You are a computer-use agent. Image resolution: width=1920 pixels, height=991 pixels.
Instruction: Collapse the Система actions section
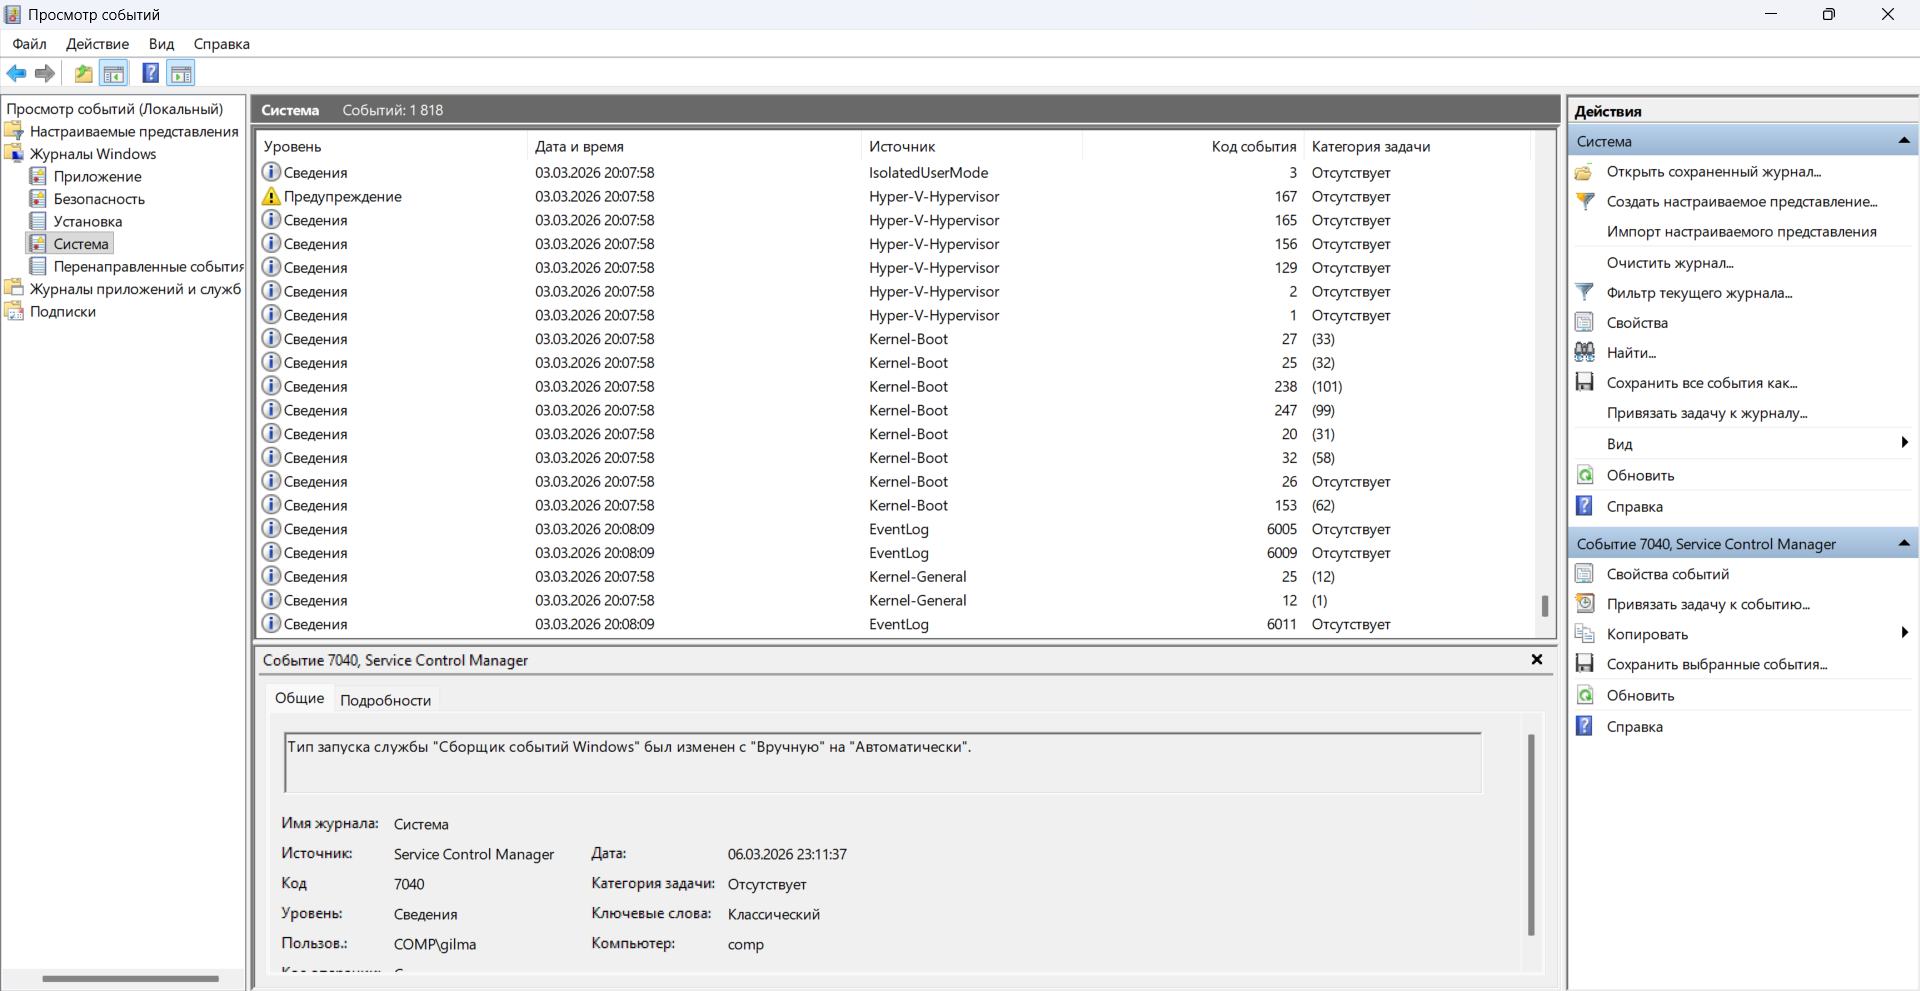[1904, 141]
